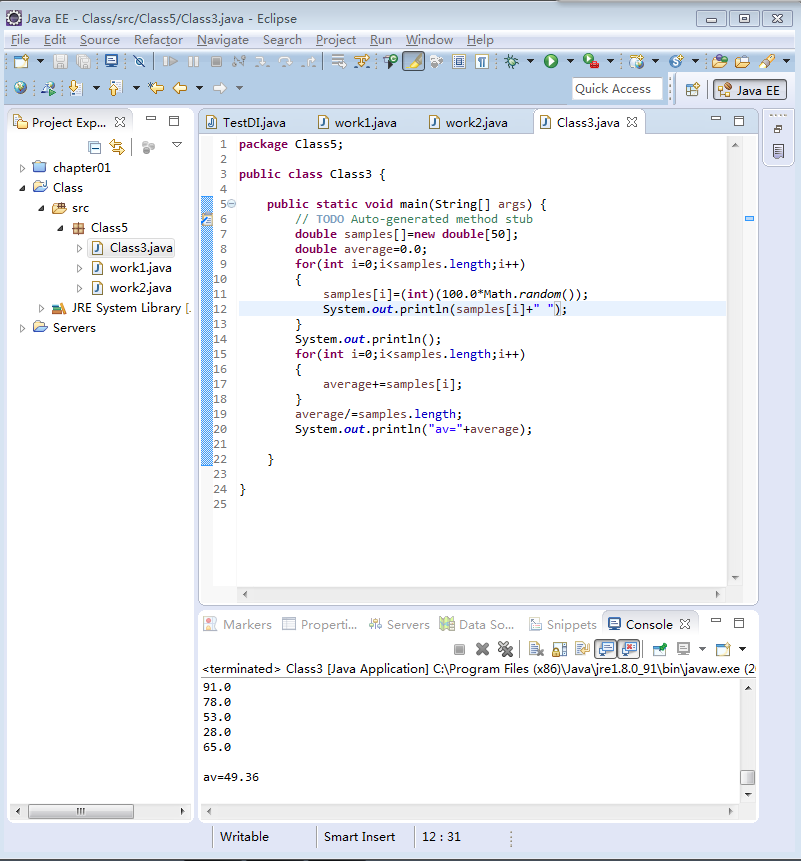Expand the JRE System Library node

coord(41,308)
